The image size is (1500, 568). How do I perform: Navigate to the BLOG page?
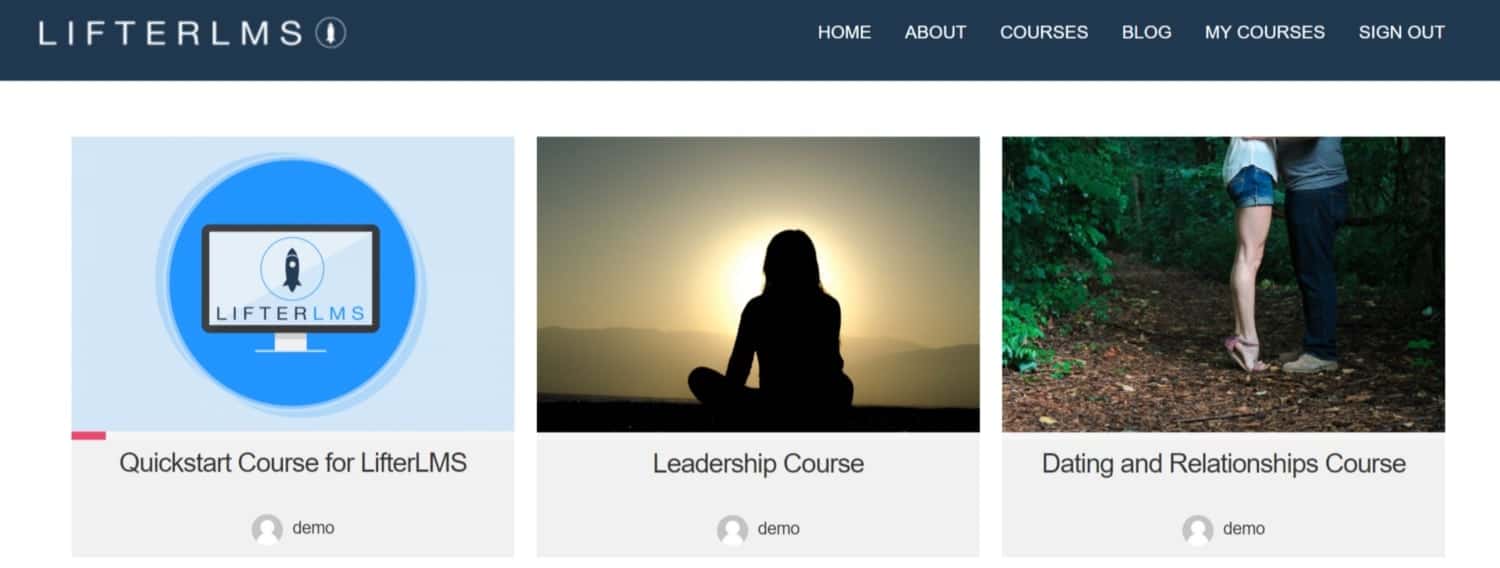pos(1146,32)
